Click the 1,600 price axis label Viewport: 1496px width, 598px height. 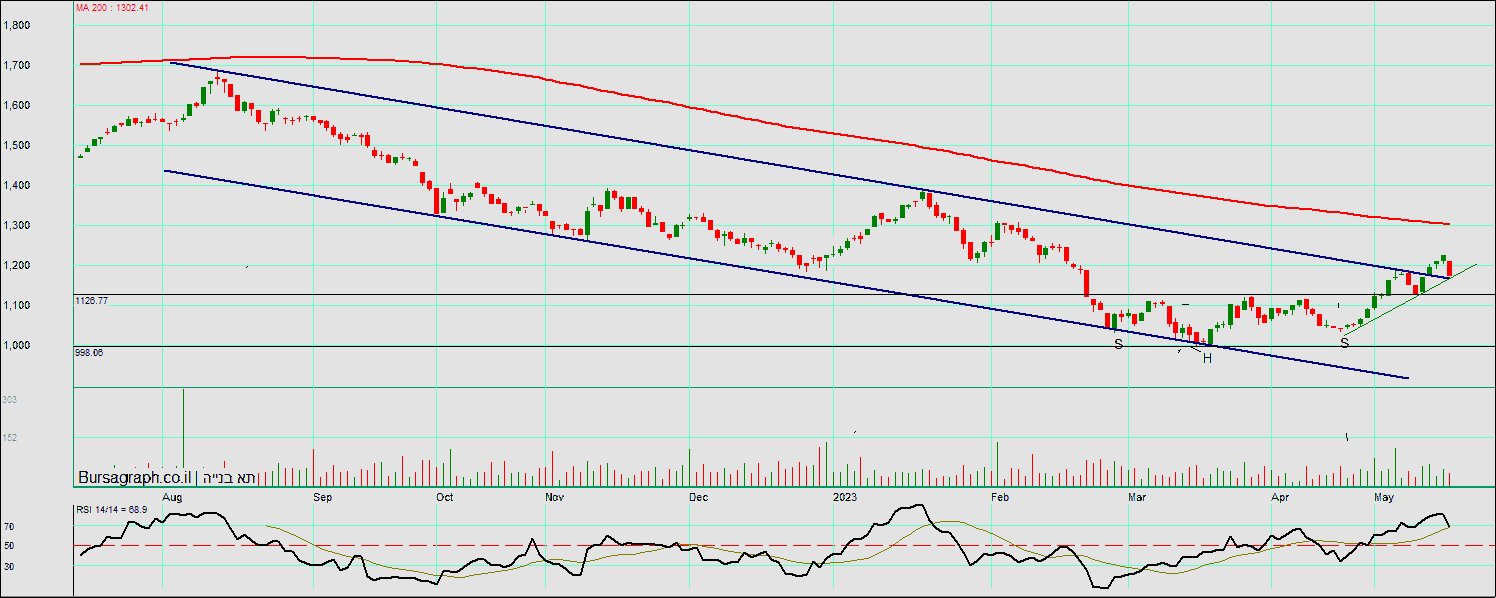click(16, 105)
